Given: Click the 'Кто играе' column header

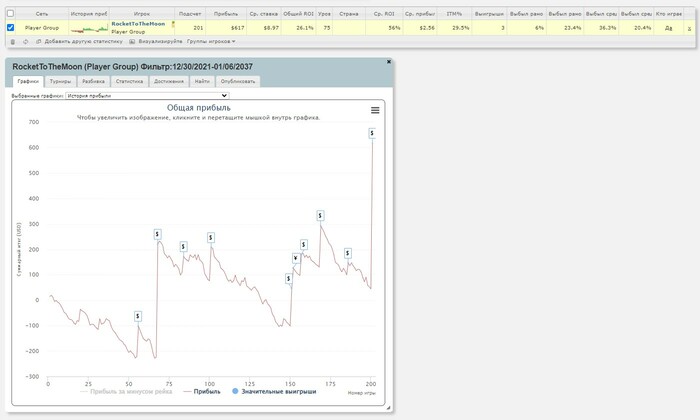Looking at the screenshot, I should point(668,14).
